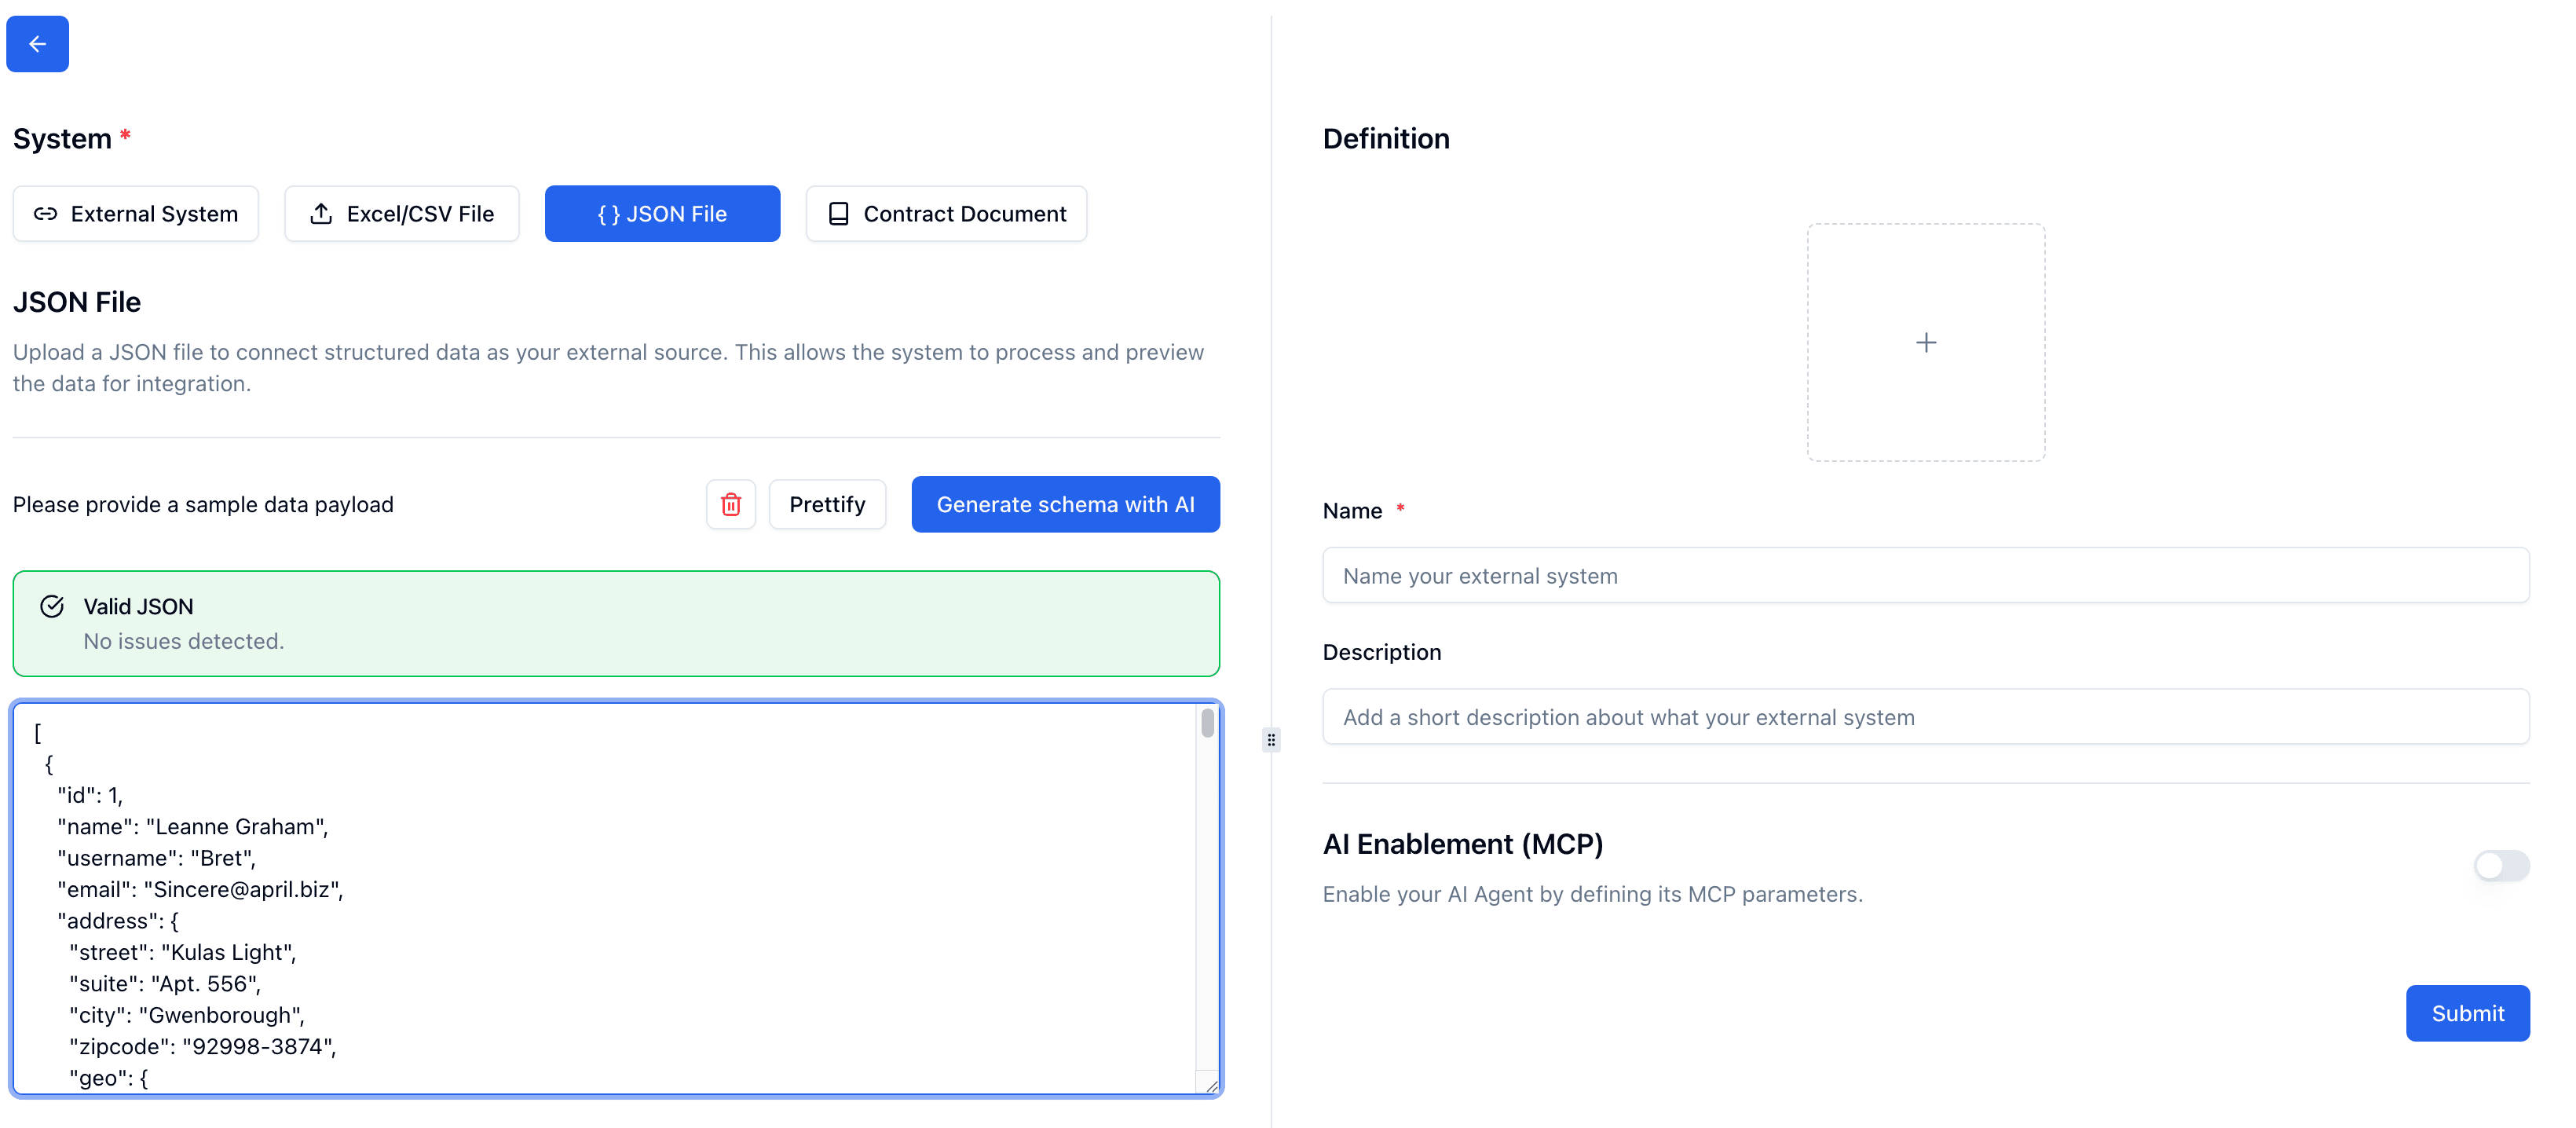Select the JSON File tab
The height and width of the screenshot is (1128, 2576).
tap(662, 214)
